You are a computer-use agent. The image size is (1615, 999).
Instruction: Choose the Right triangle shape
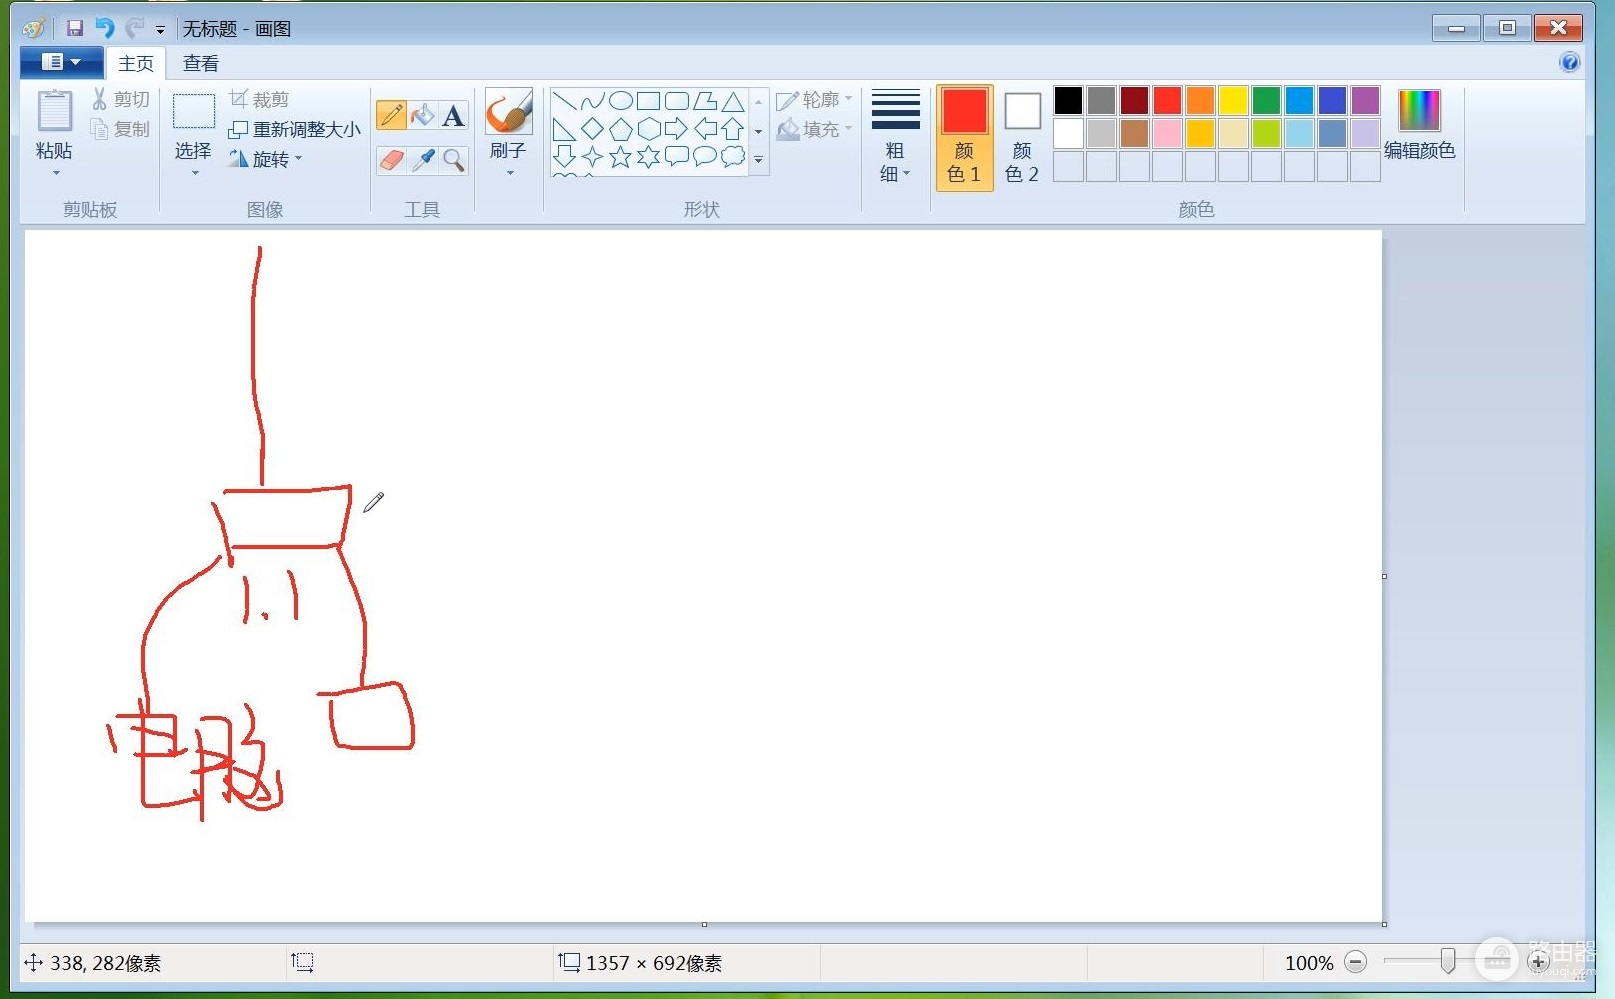(x=564, y=129)
